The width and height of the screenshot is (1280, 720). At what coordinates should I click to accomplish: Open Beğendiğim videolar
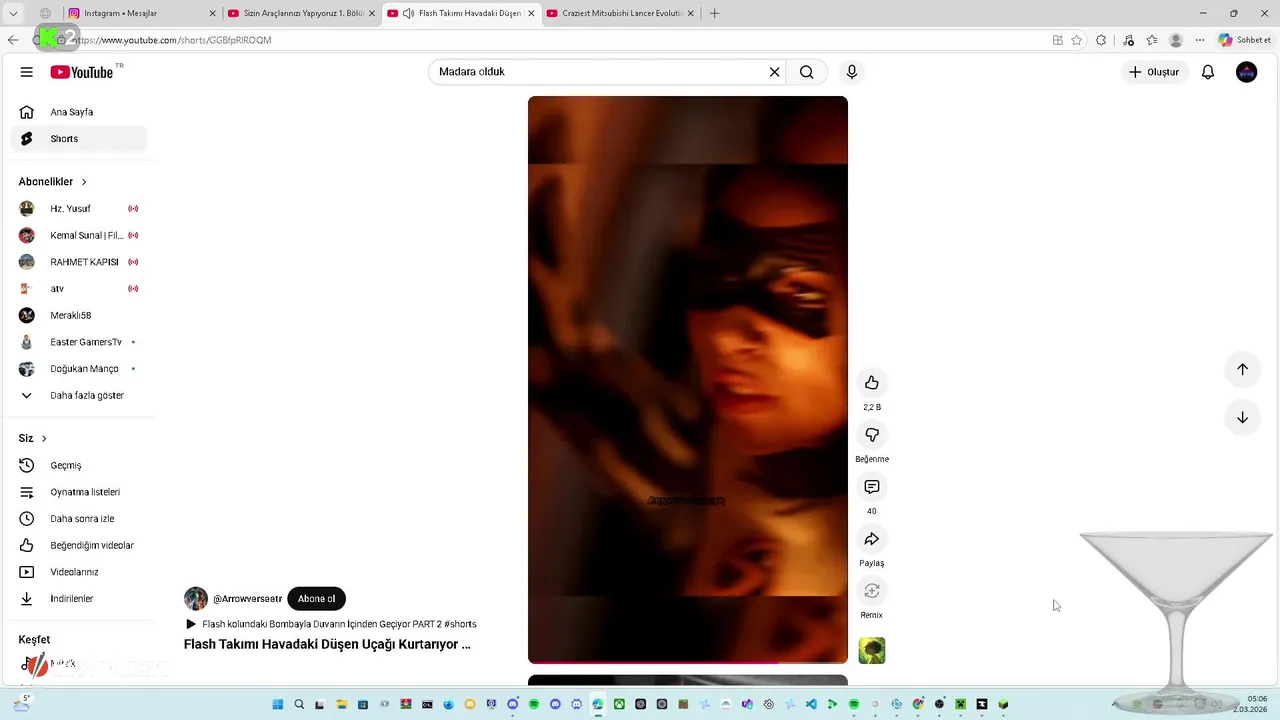78,545
